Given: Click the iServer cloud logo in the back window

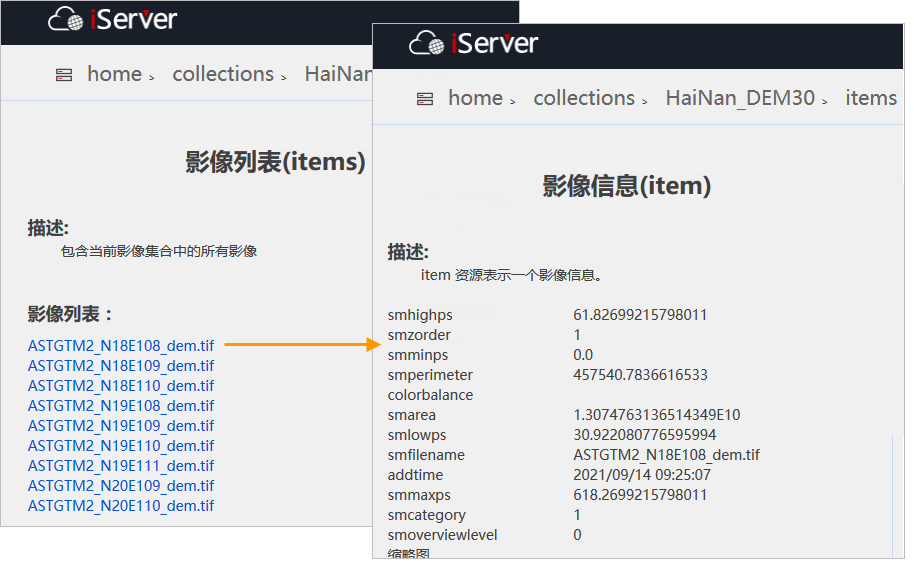Looking at the screenshot, I should pos(66,19).
